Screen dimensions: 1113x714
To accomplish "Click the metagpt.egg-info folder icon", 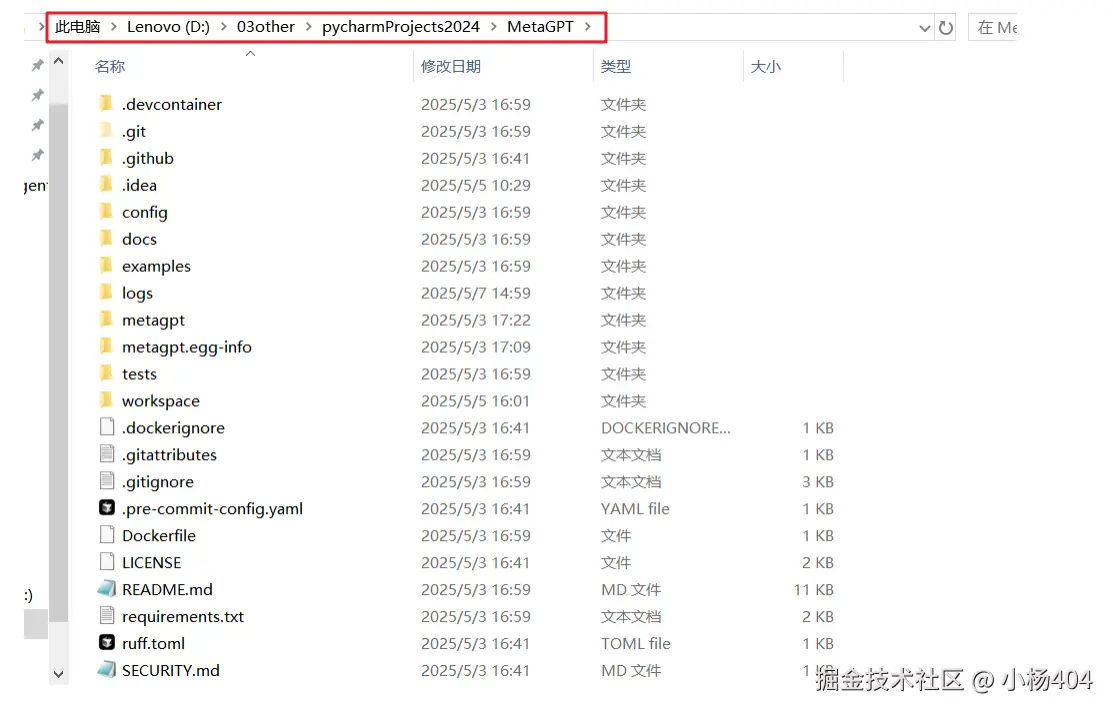I will pyautogui.click(x=106, y=346).
